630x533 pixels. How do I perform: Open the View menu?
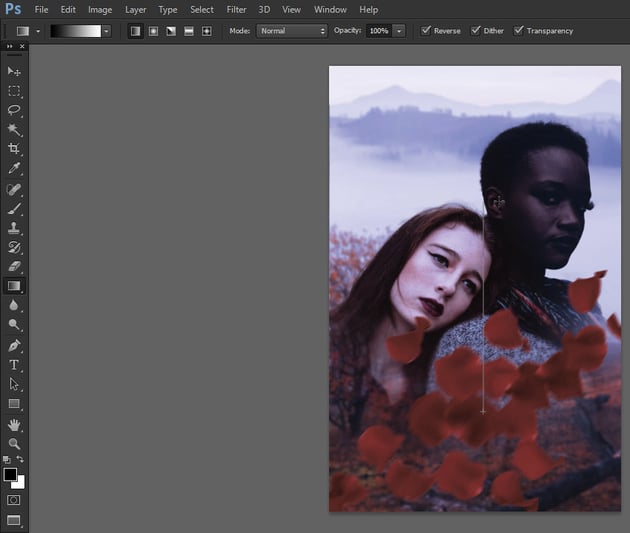pyautogui.click(x=291, y=10)
